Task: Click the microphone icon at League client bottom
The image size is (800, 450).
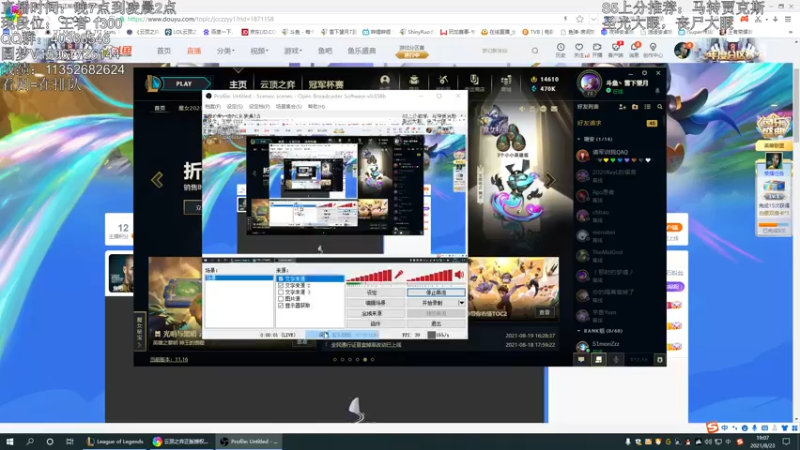Action: coord(616,360)
